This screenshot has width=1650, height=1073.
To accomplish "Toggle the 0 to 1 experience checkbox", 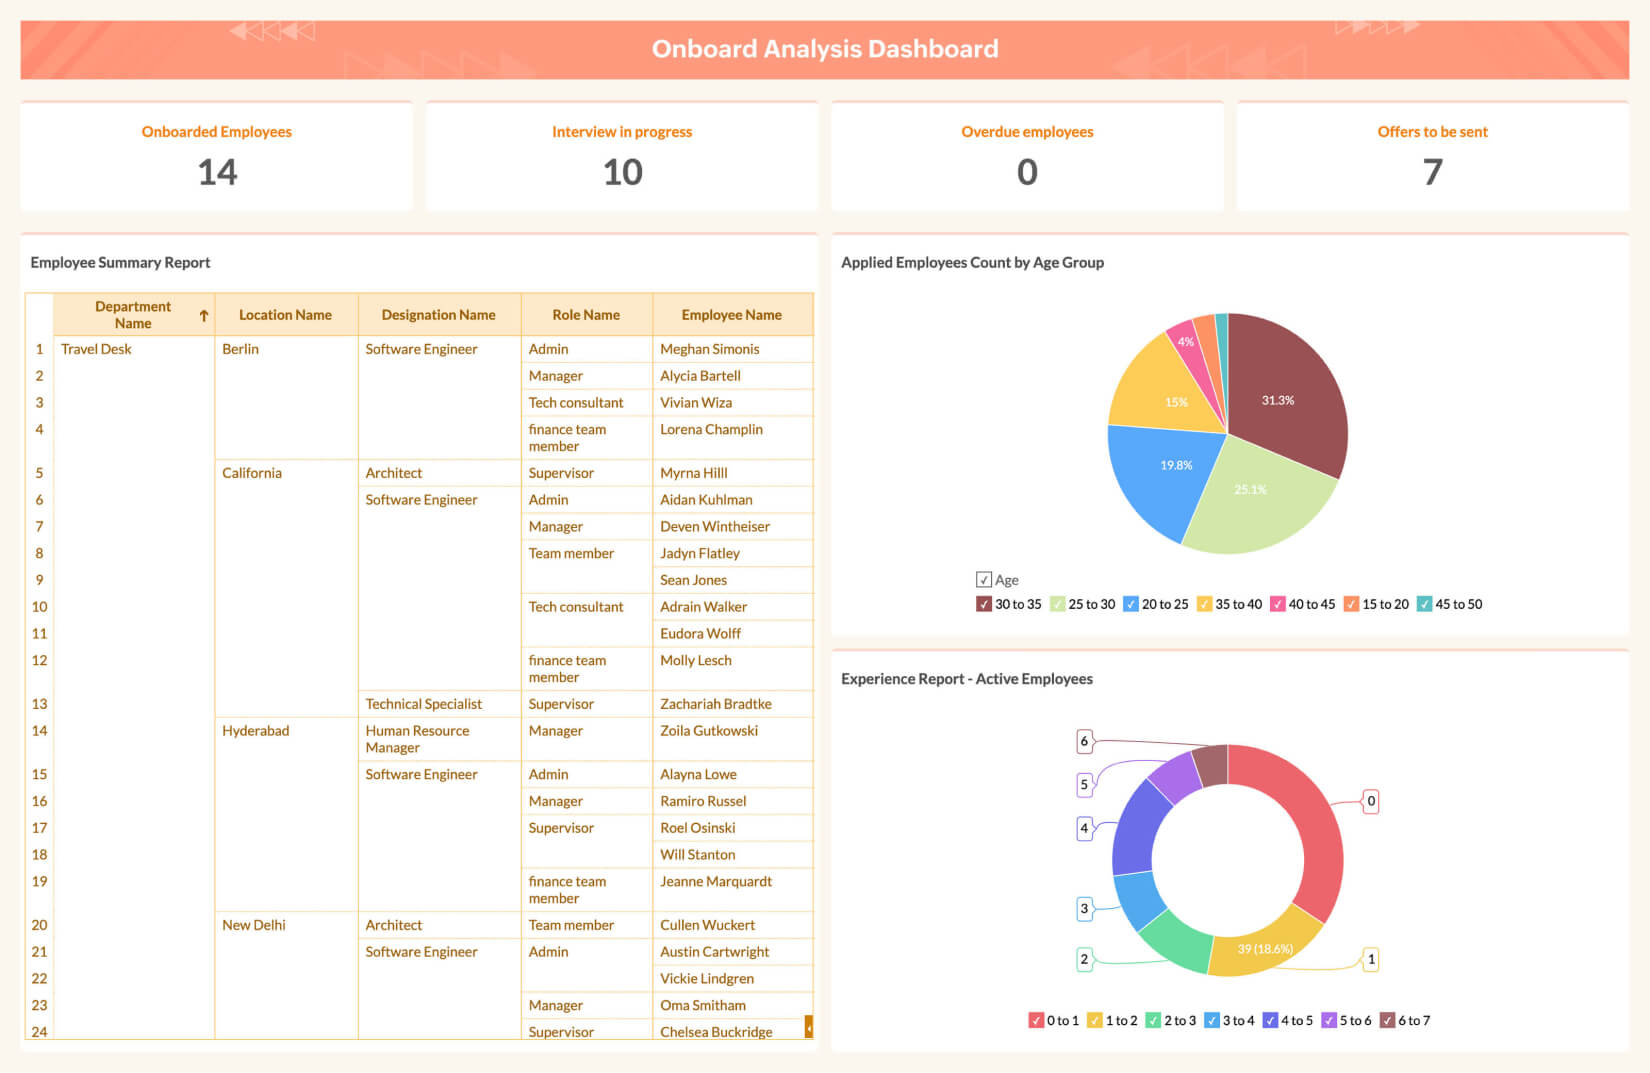I will (x=1036, y=1020).
